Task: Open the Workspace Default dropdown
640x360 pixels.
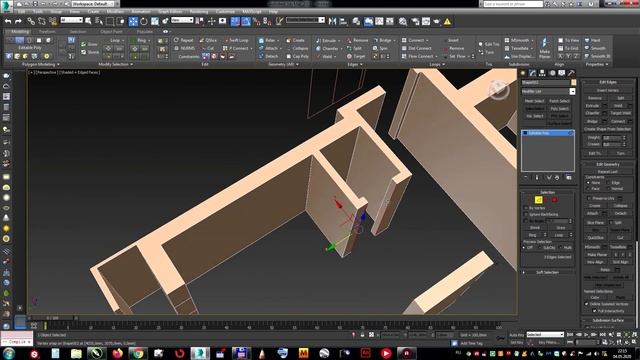Action: [93, 4]
